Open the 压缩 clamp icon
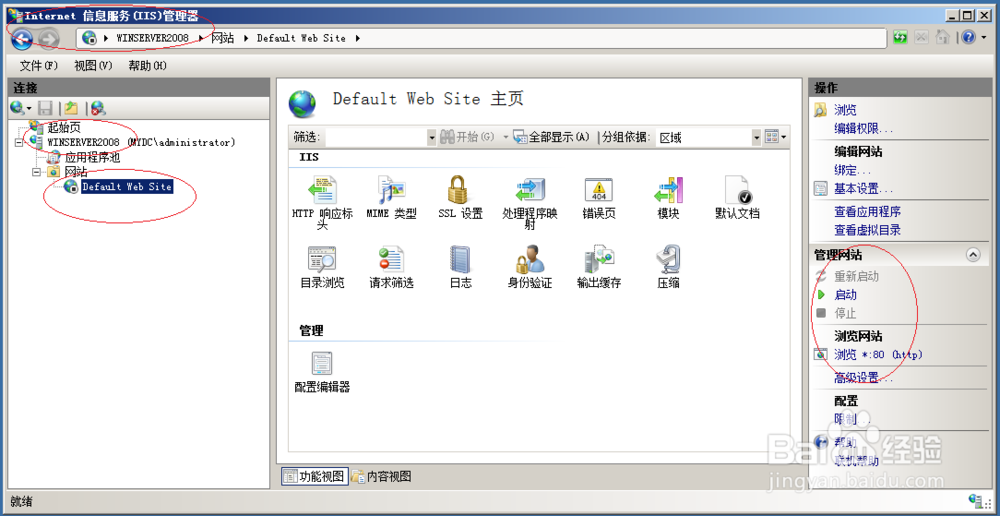Viewport: 1000px width, 516px height. click(x=668, y=259)
